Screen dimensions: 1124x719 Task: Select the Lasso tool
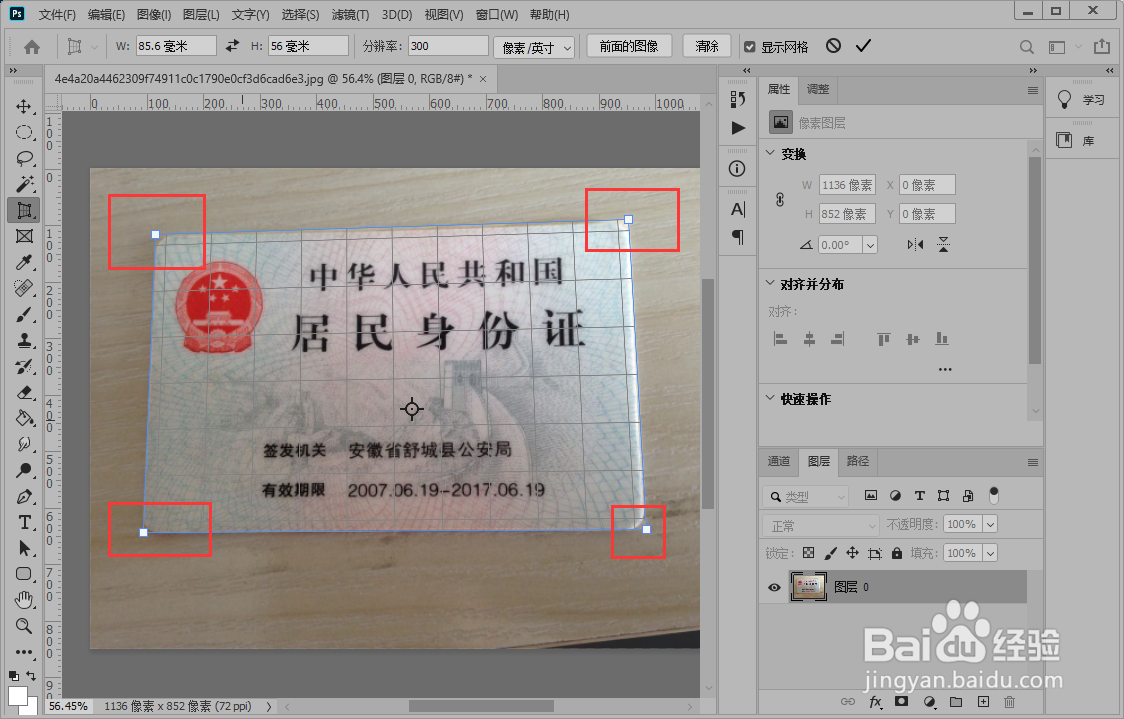click(x=24, y=158)
